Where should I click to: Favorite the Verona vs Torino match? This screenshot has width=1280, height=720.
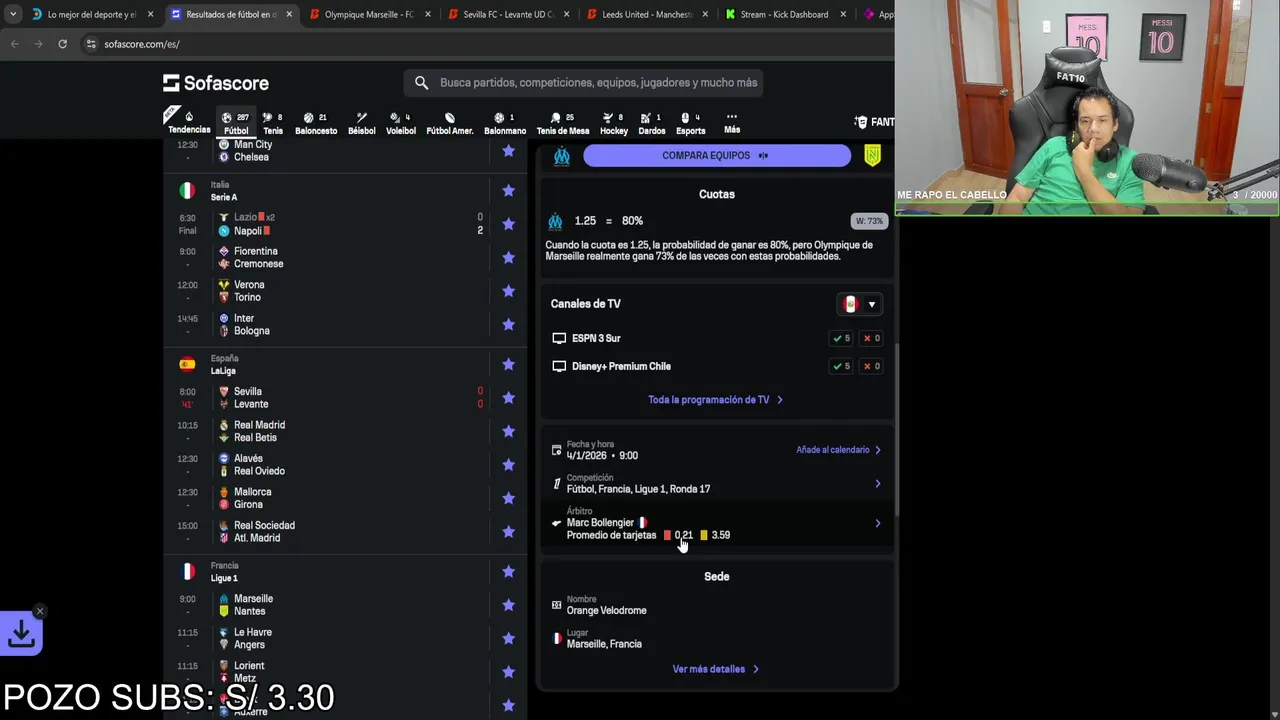pos(508,291)
